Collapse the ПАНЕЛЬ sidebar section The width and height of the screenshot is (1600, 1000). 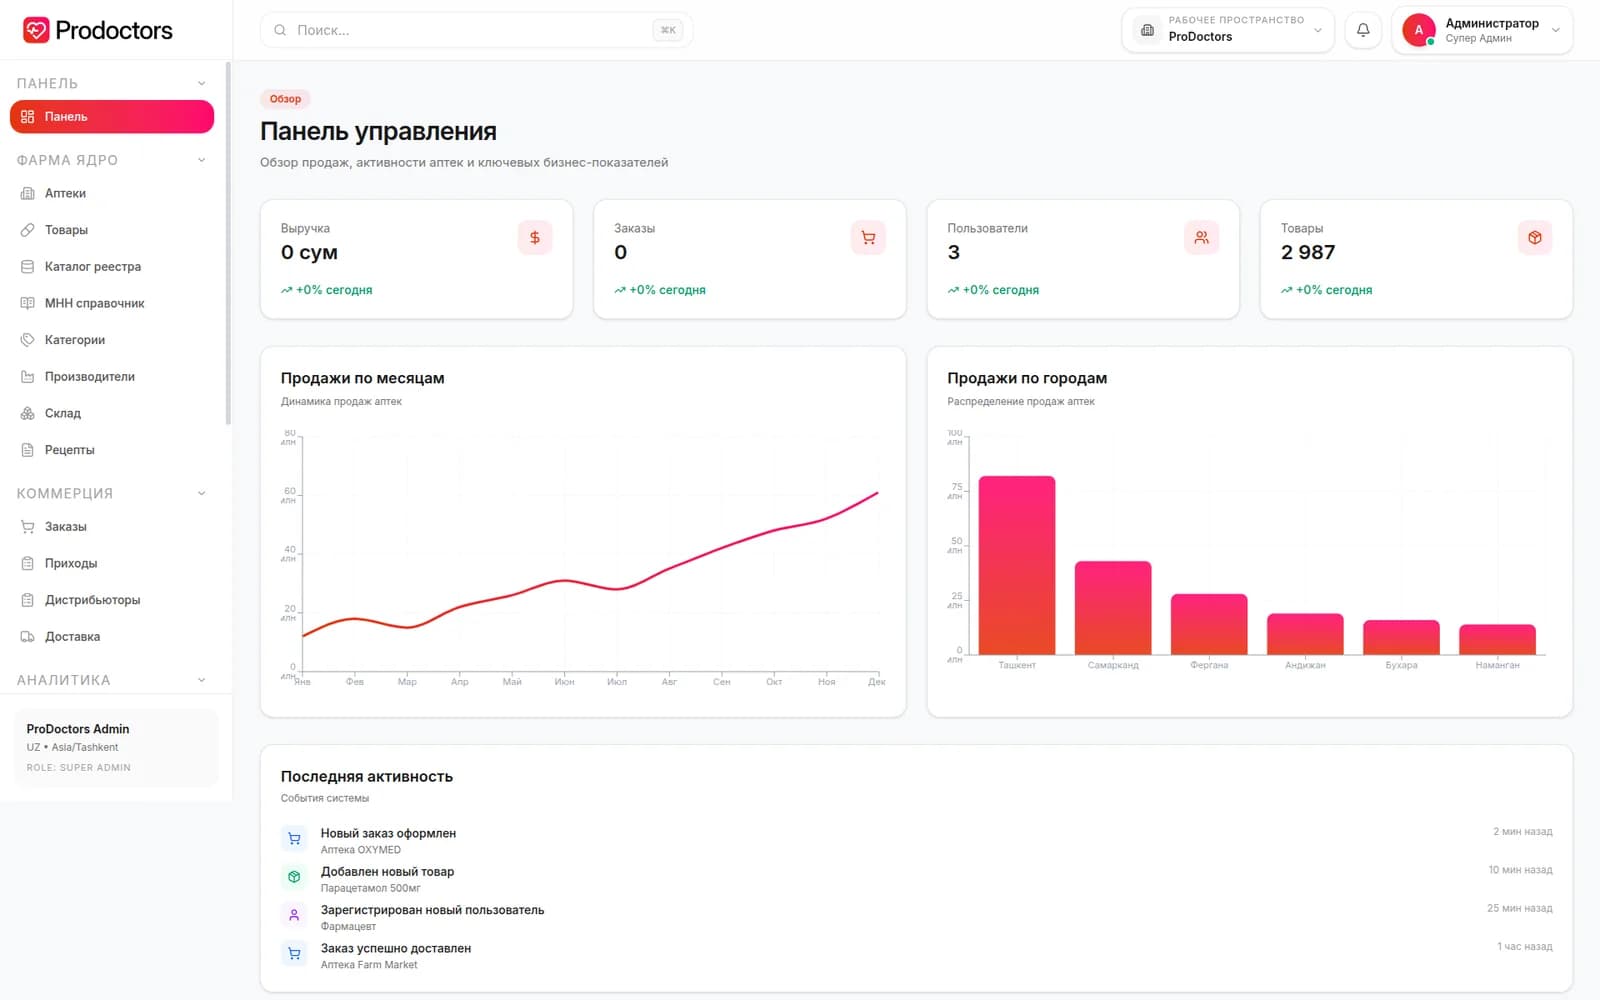[201, 83]
